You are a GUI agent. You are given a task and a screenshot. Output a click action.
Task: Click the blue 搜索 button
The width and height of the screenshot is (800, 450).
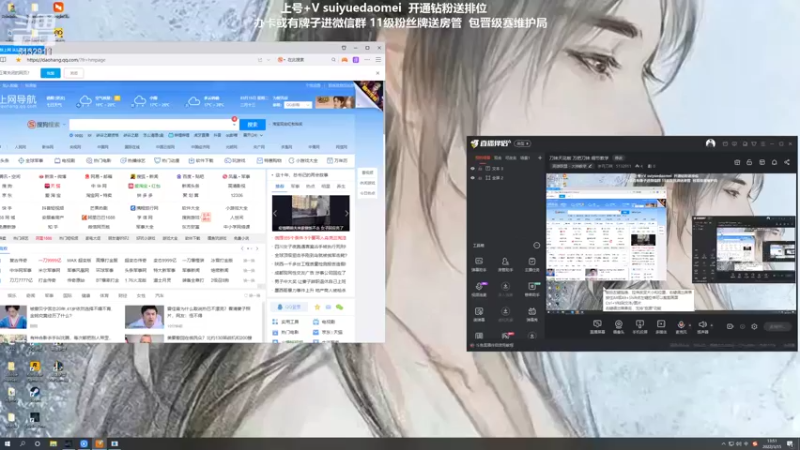tap(253, 124)
